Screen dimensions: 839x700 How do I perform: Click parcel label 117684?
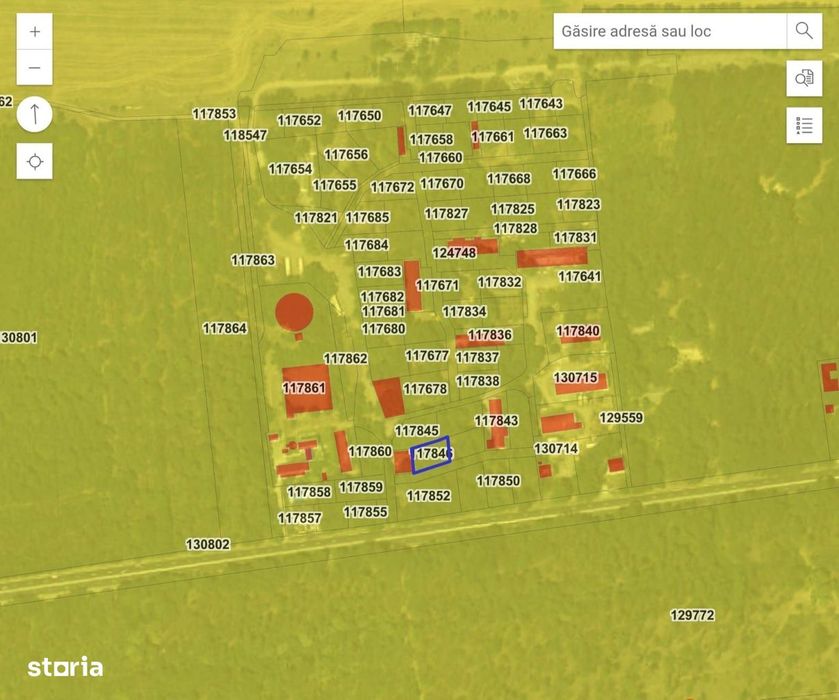367,245
